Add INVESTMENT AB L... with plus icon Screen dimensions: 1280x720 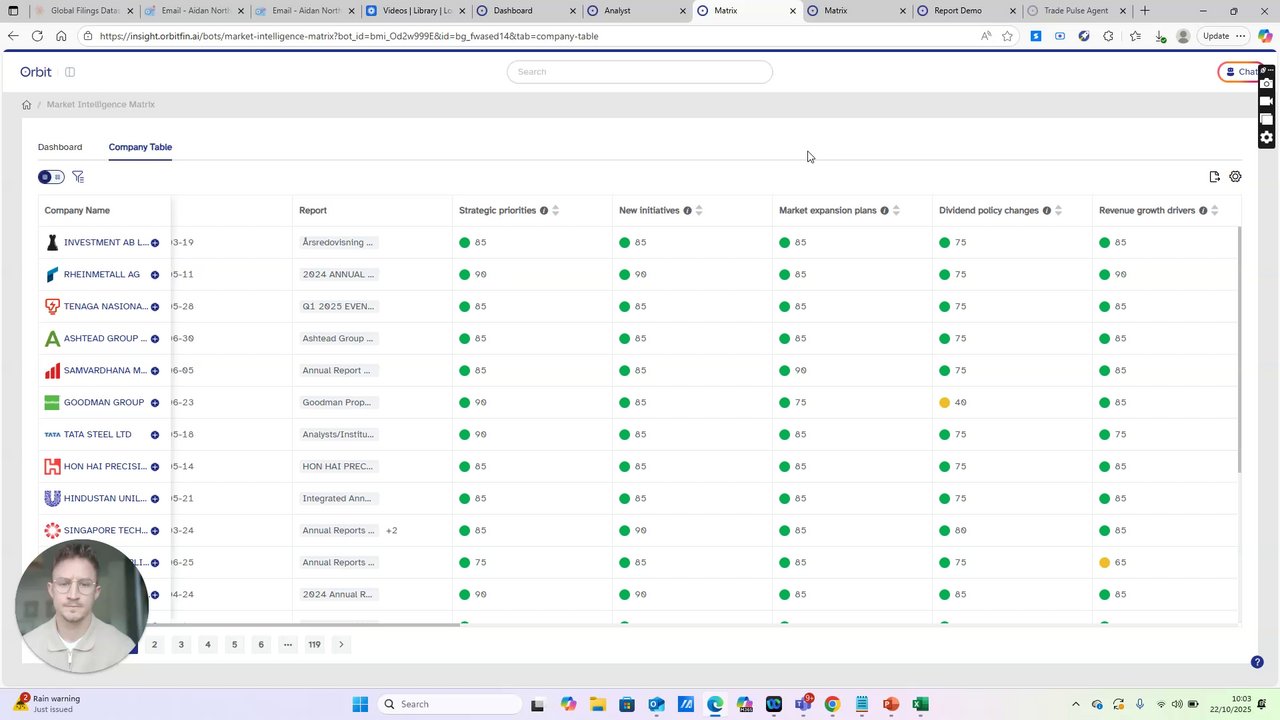155,243
